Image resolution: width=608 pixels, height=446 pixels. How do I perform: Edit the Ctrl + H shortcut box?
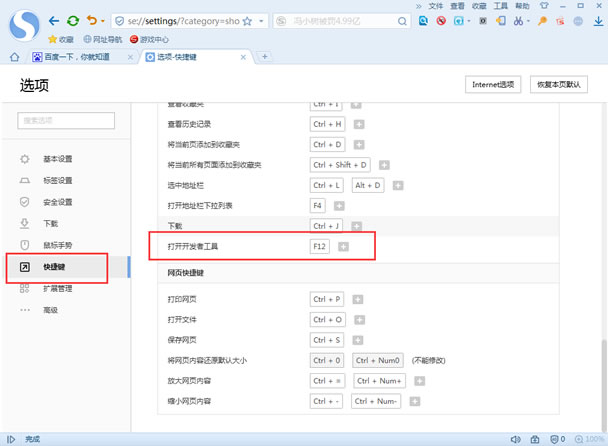pos(327,124)
